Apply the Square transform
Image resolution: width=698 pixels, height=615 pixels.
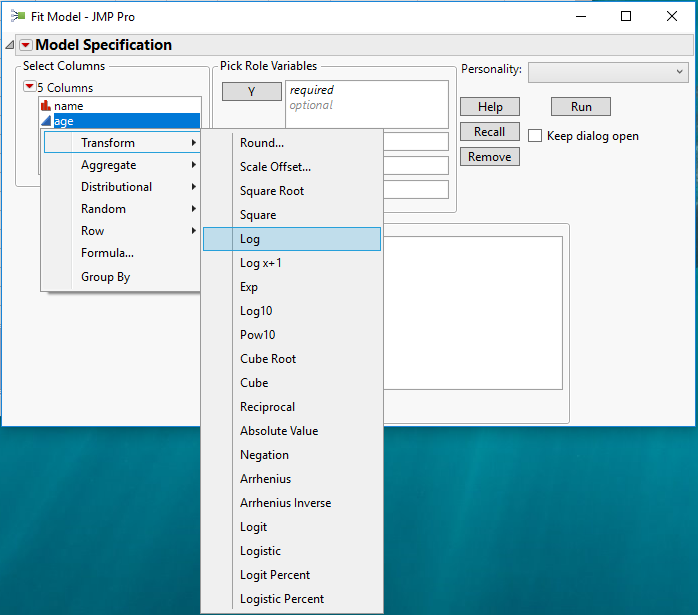[x=292, y=215]
